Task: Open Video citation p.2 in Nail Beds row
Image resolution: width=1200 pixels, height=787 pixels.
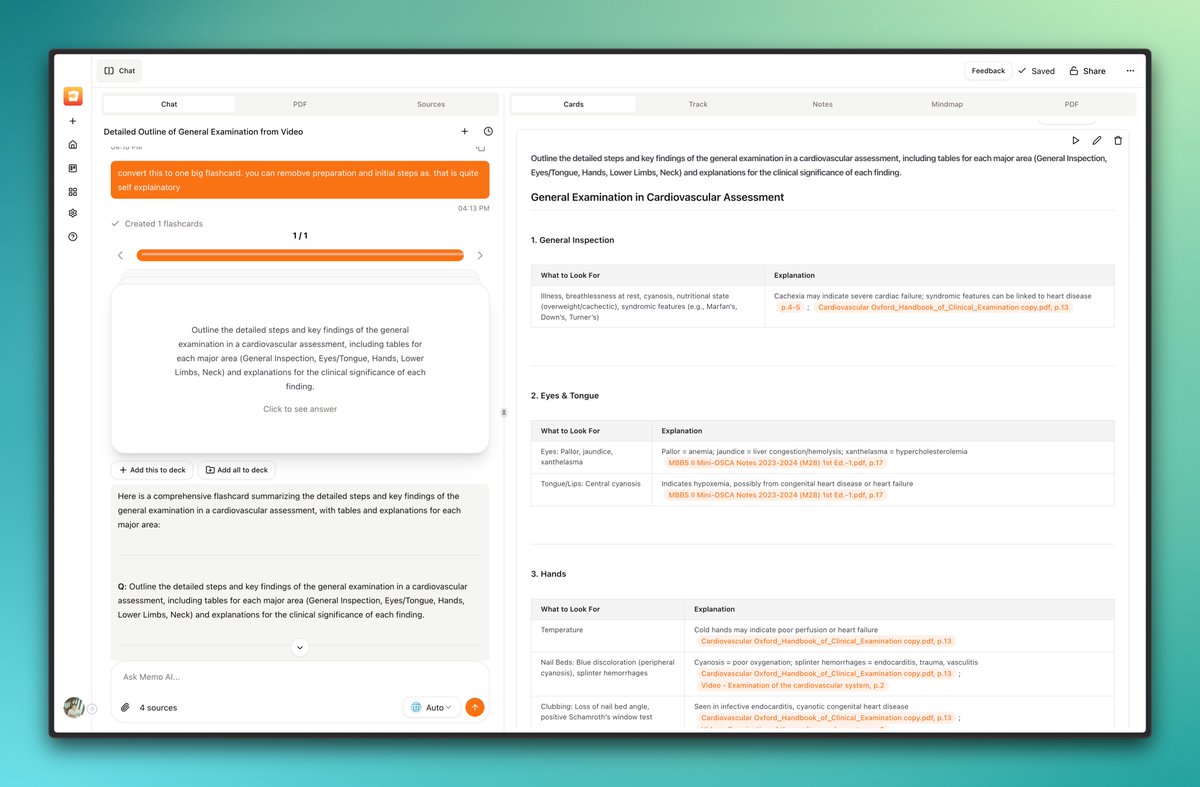Action: (x=793, y=685)
